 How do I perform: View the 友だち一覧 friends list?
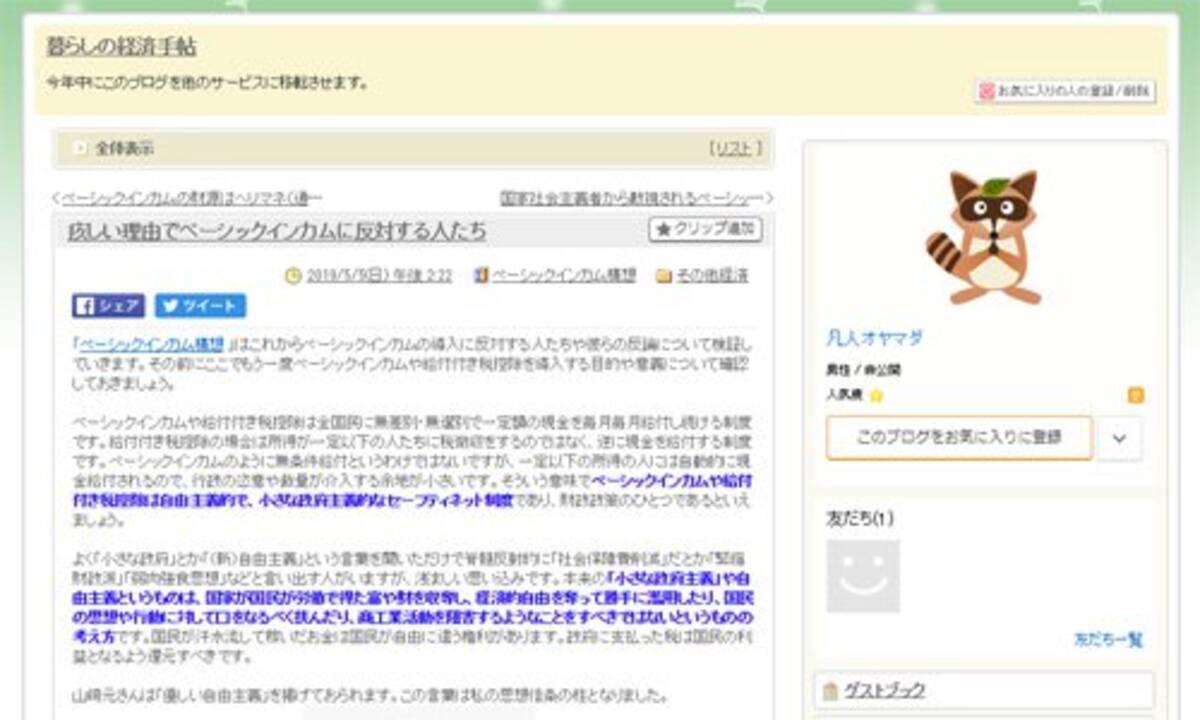click(1108, 639)
